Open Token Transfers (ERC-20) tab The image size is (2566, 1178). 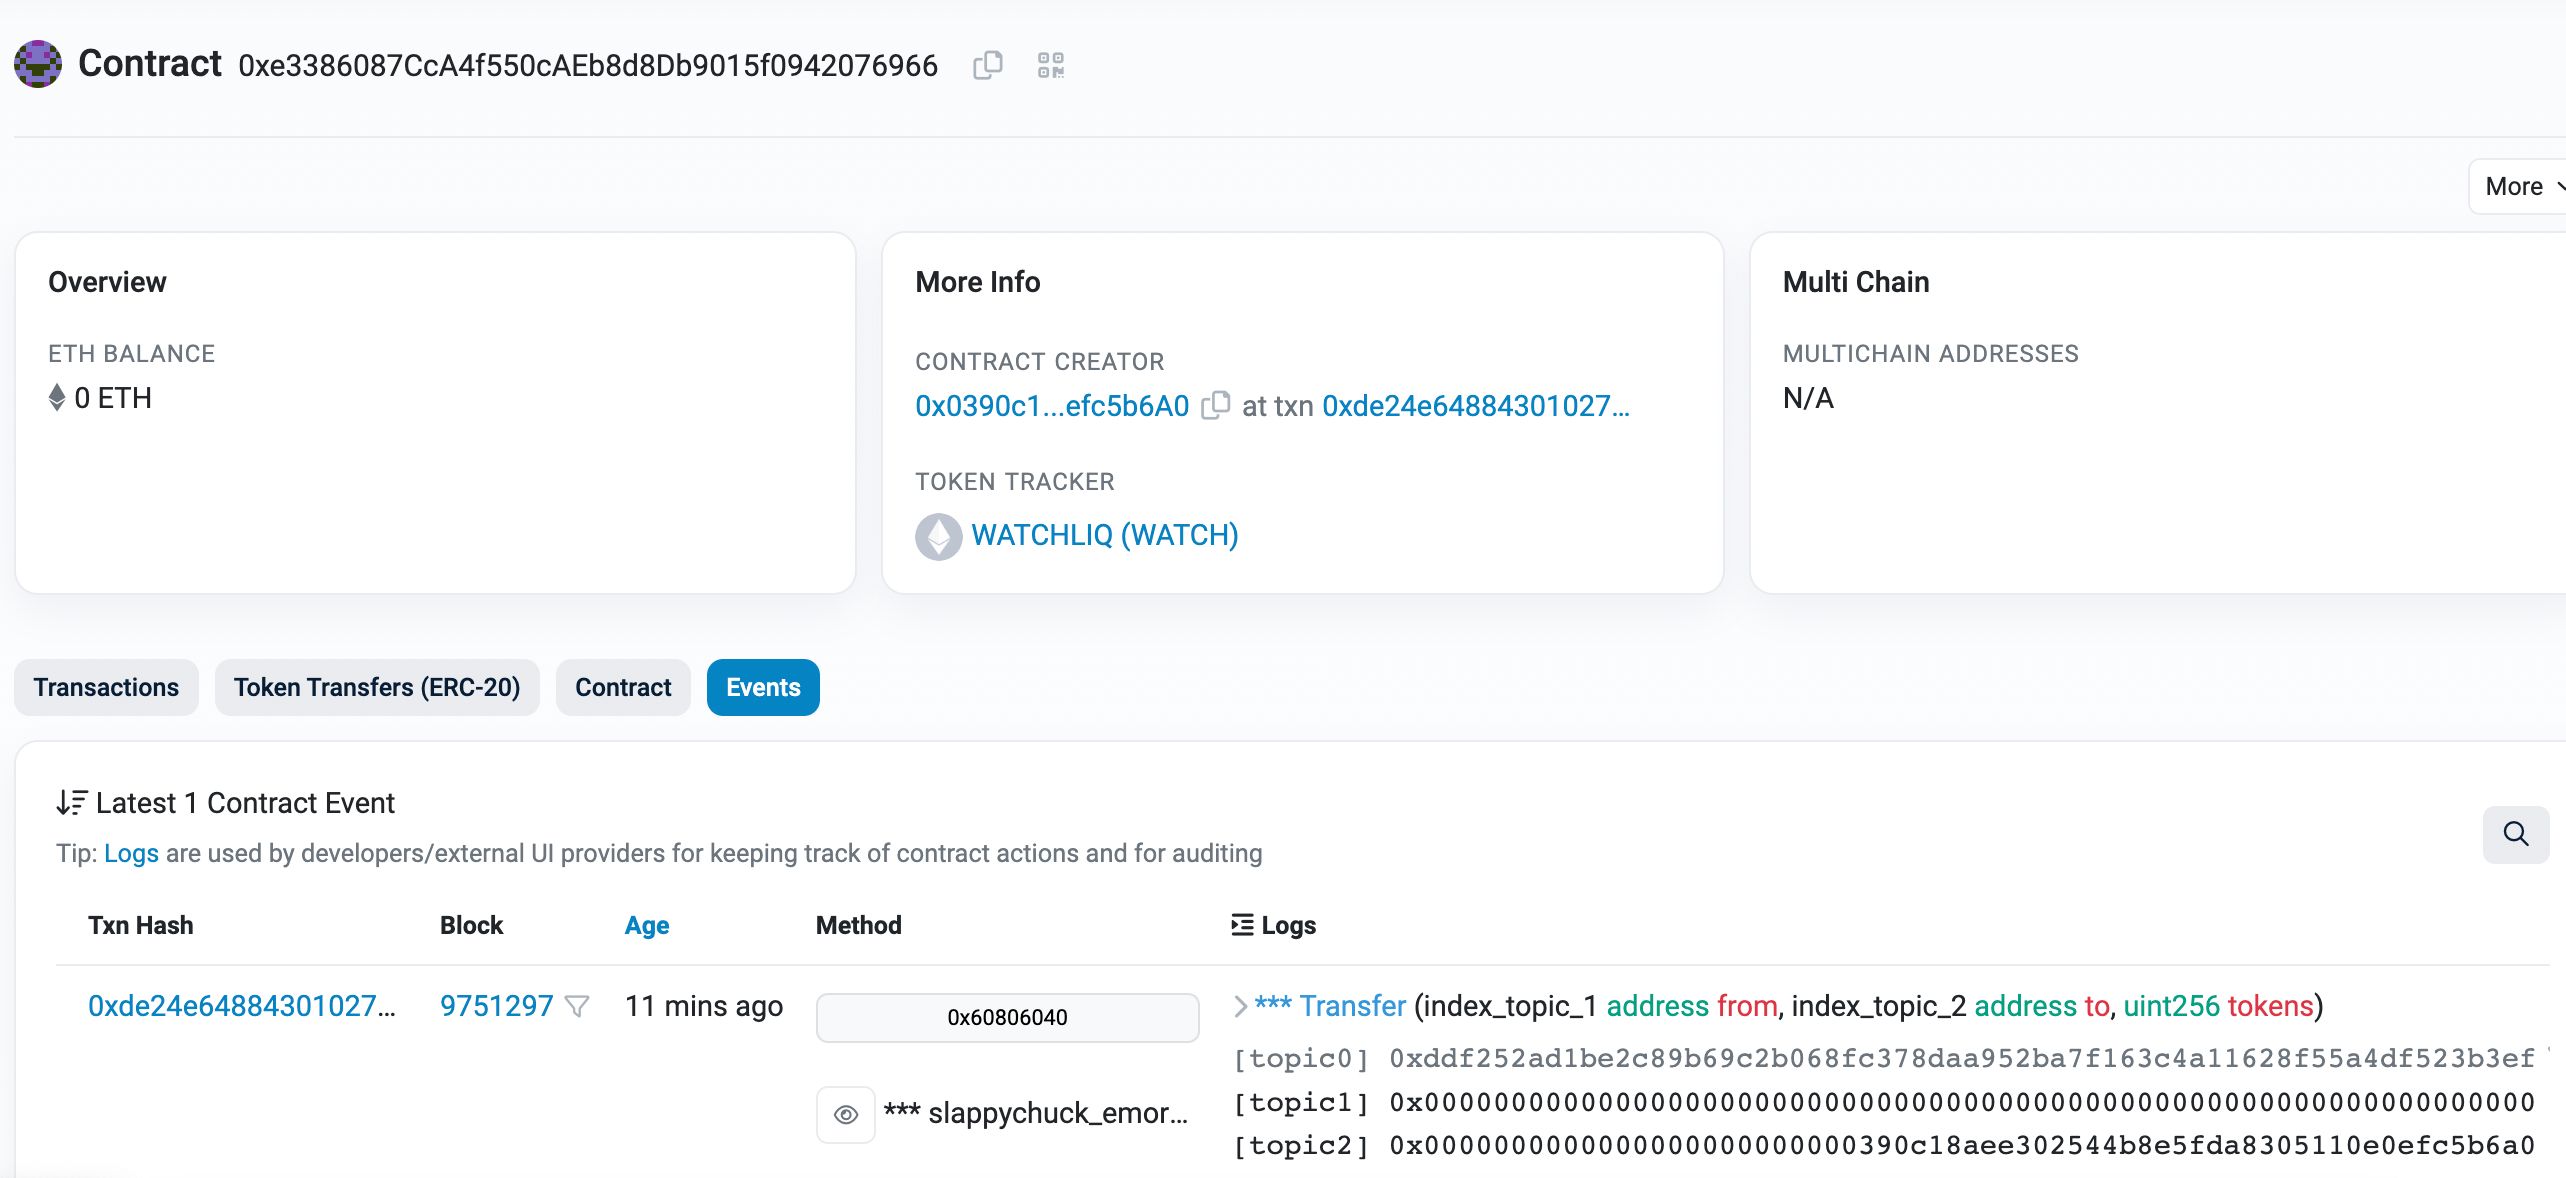click(377, 687)
